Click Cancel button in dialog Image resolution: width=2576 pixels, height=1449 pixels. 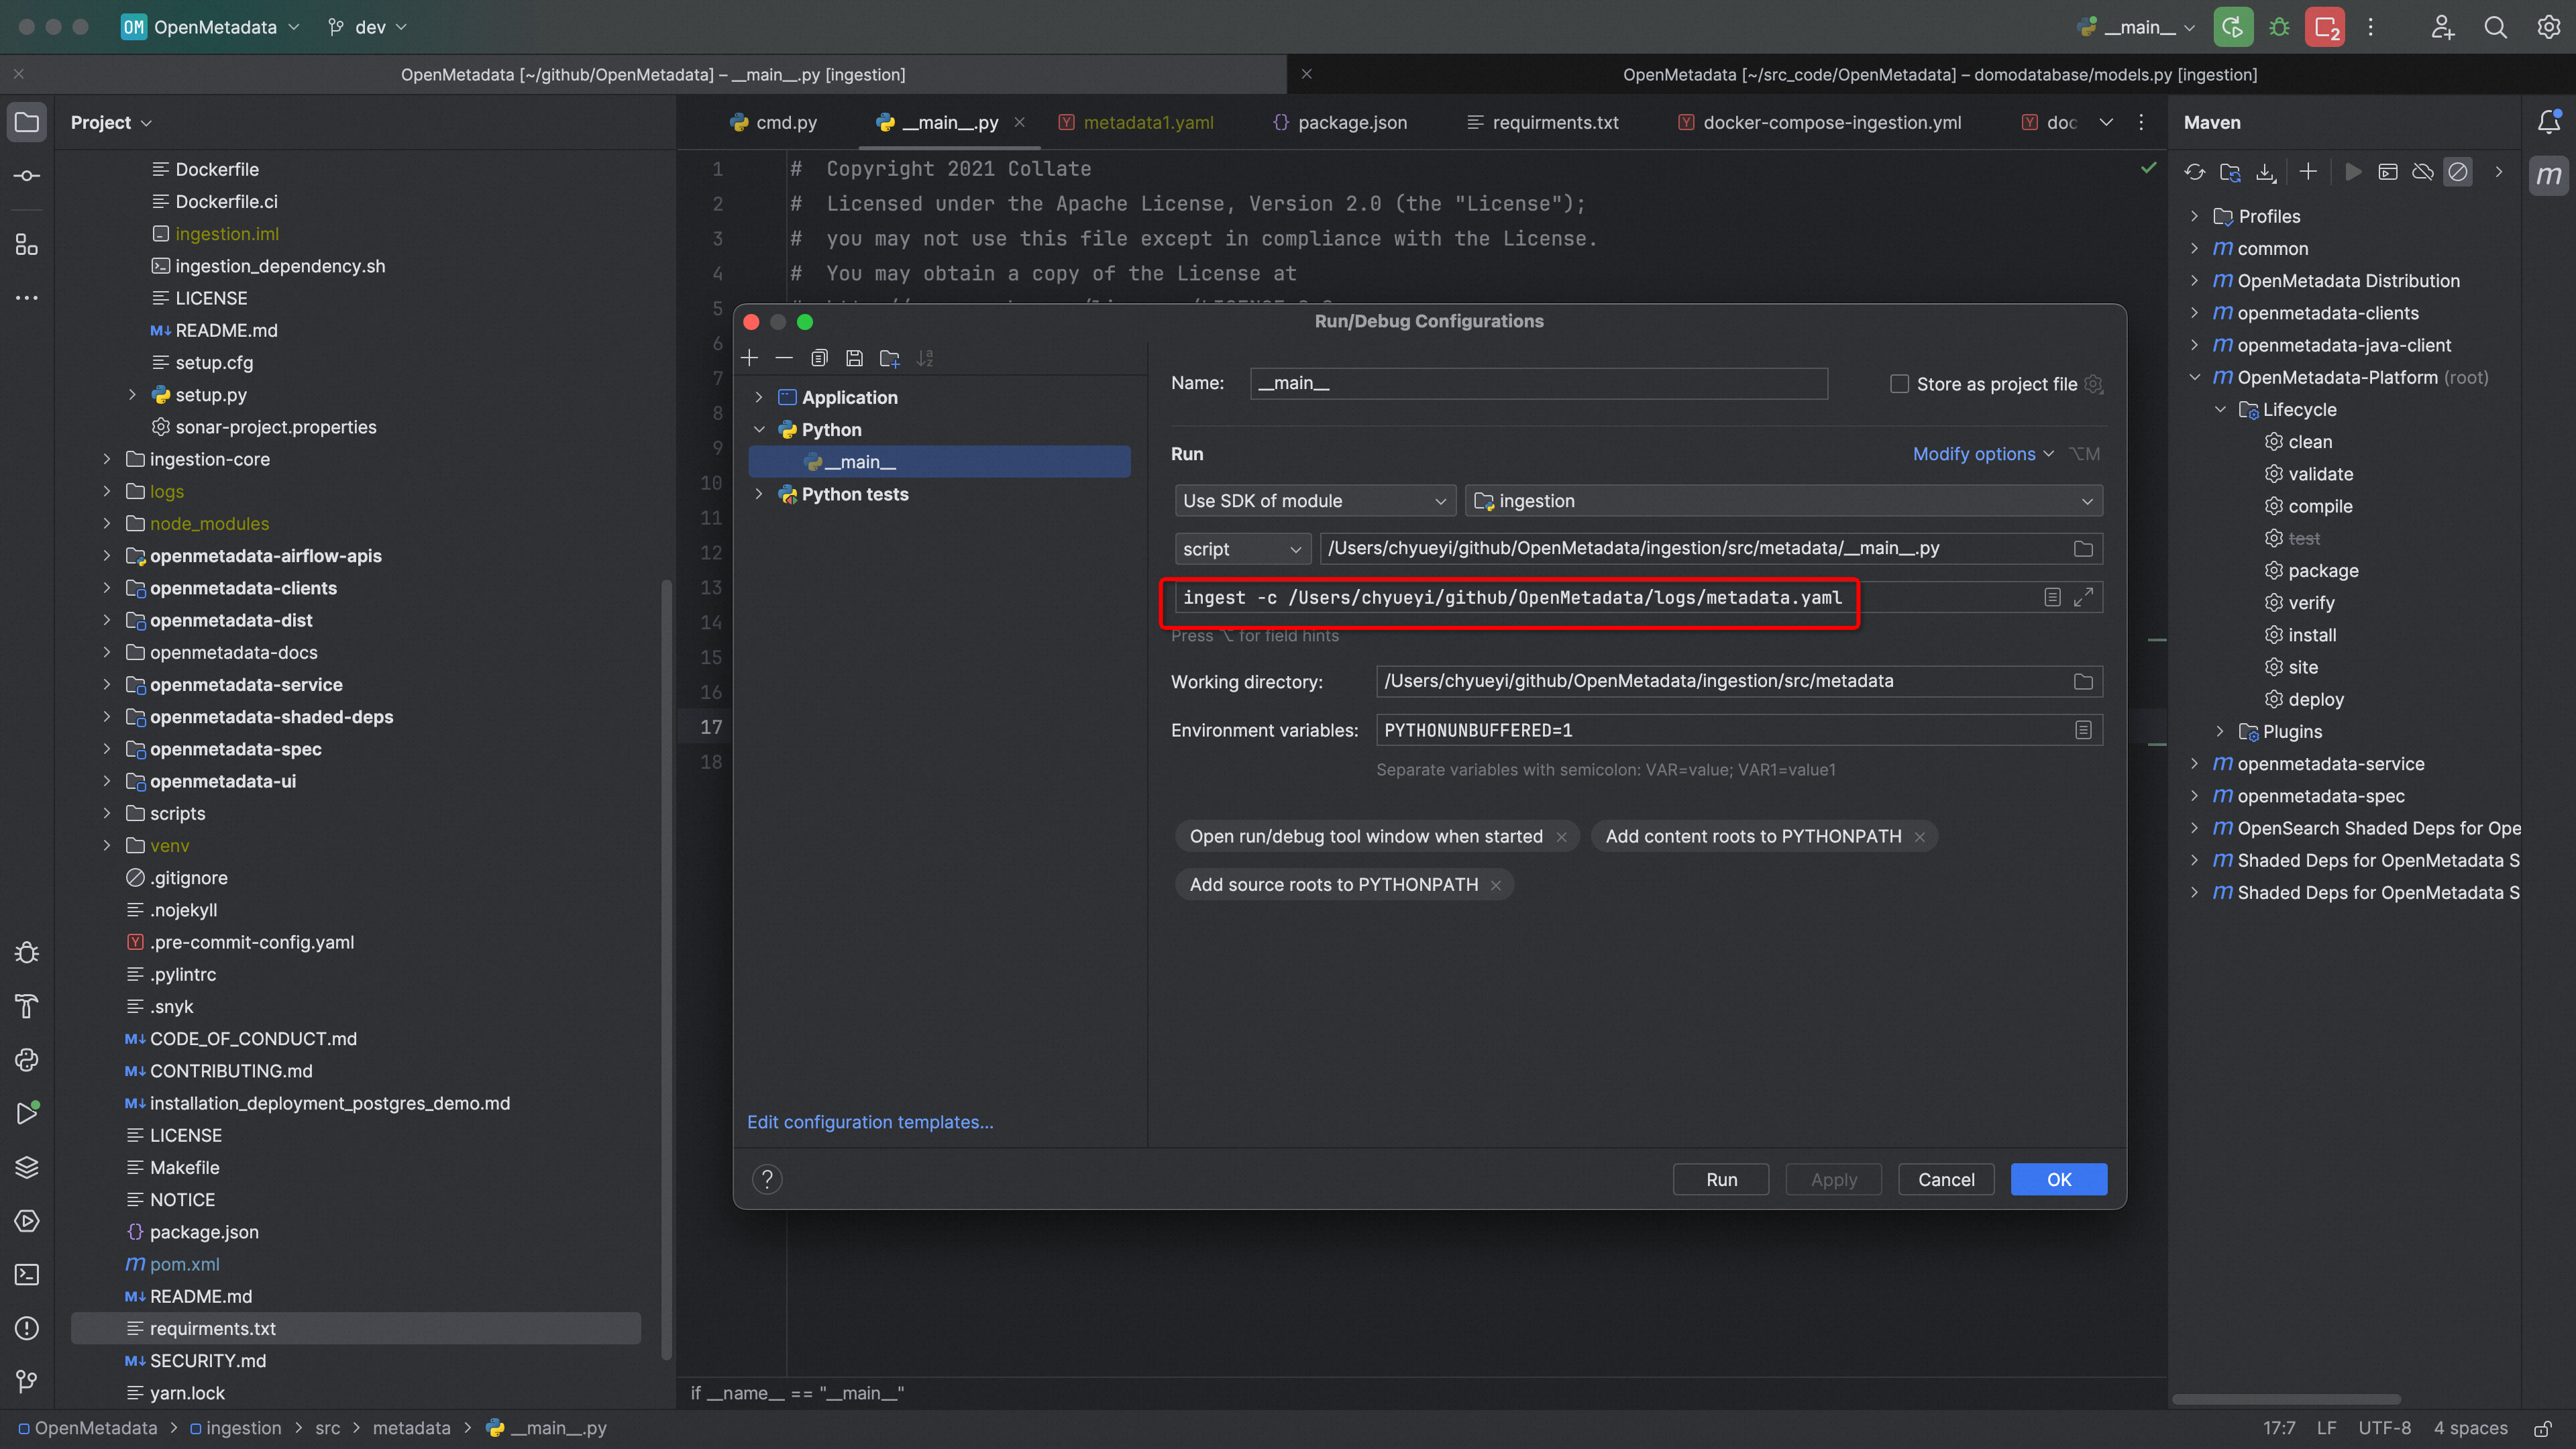1946,1179
